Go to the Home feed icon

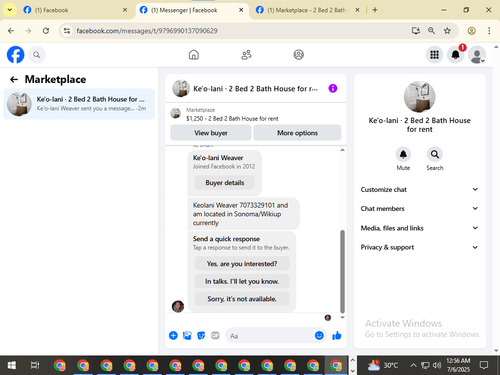[x=194, y=55]
